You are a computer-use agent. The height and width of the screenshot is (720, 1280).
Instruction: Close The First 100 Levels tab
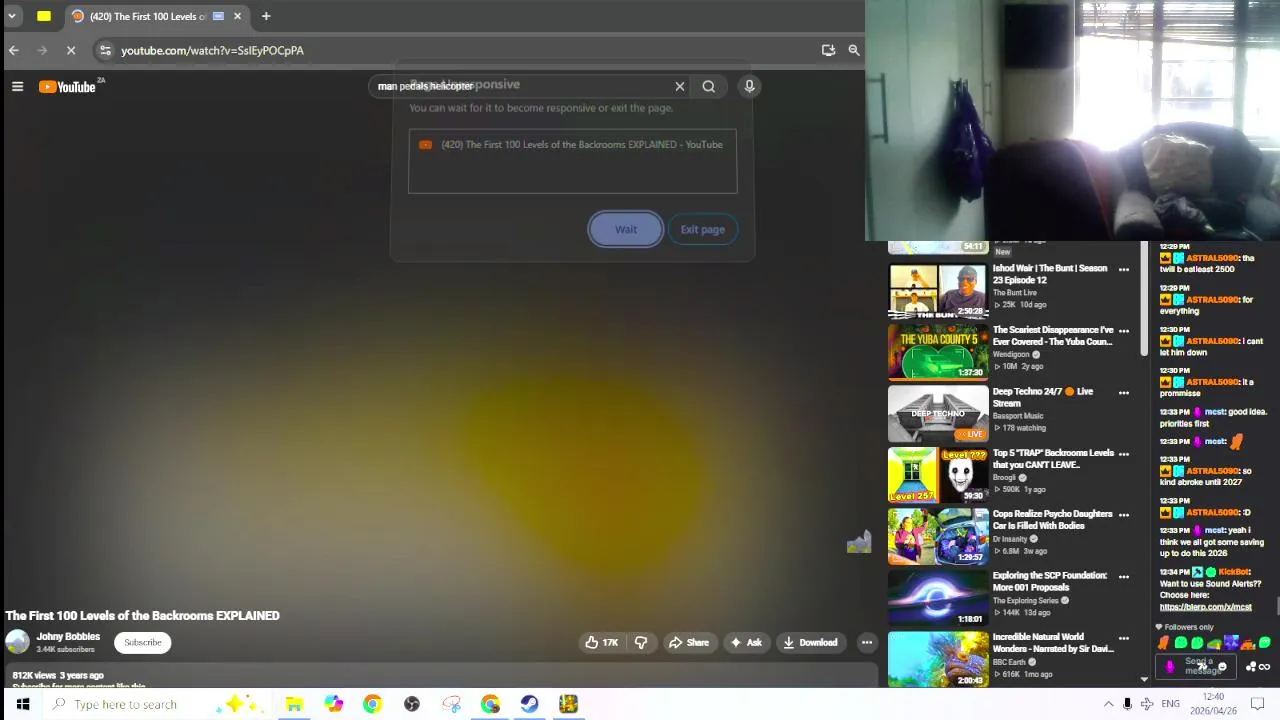click(237, 16)
